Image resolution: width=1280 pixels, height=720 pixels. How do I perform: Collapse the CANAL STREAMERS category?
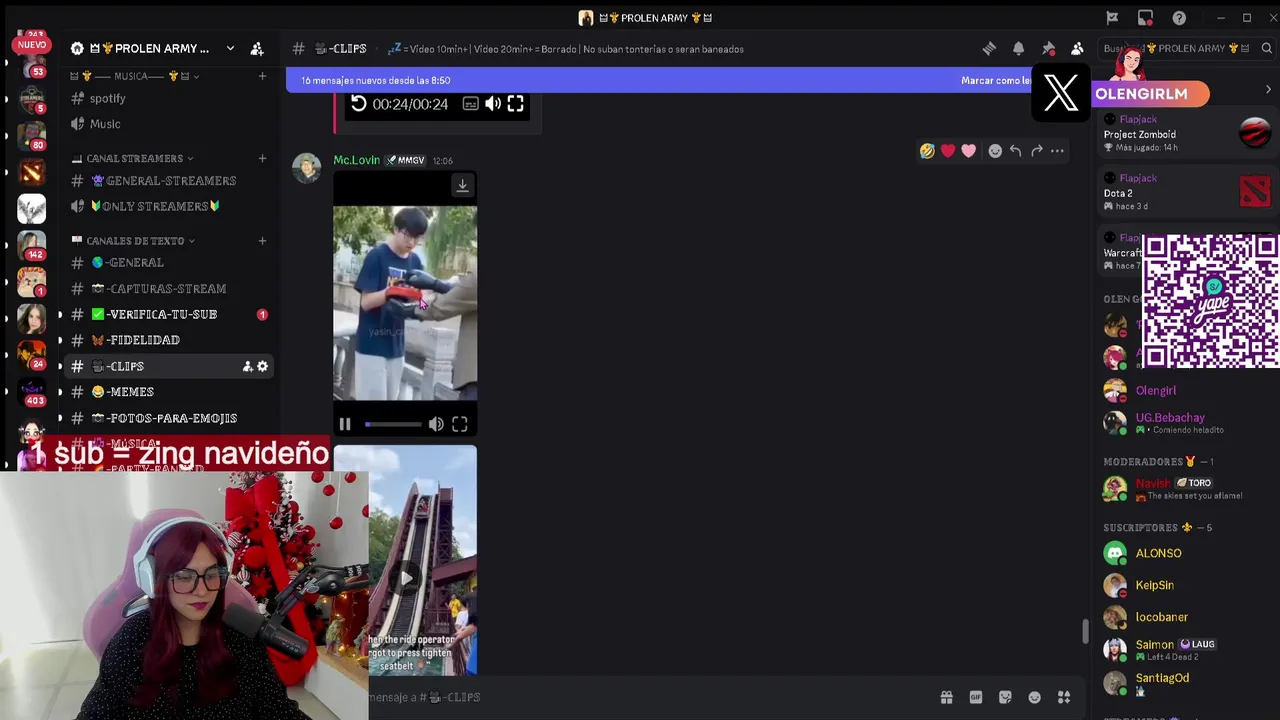click(133, 158)
